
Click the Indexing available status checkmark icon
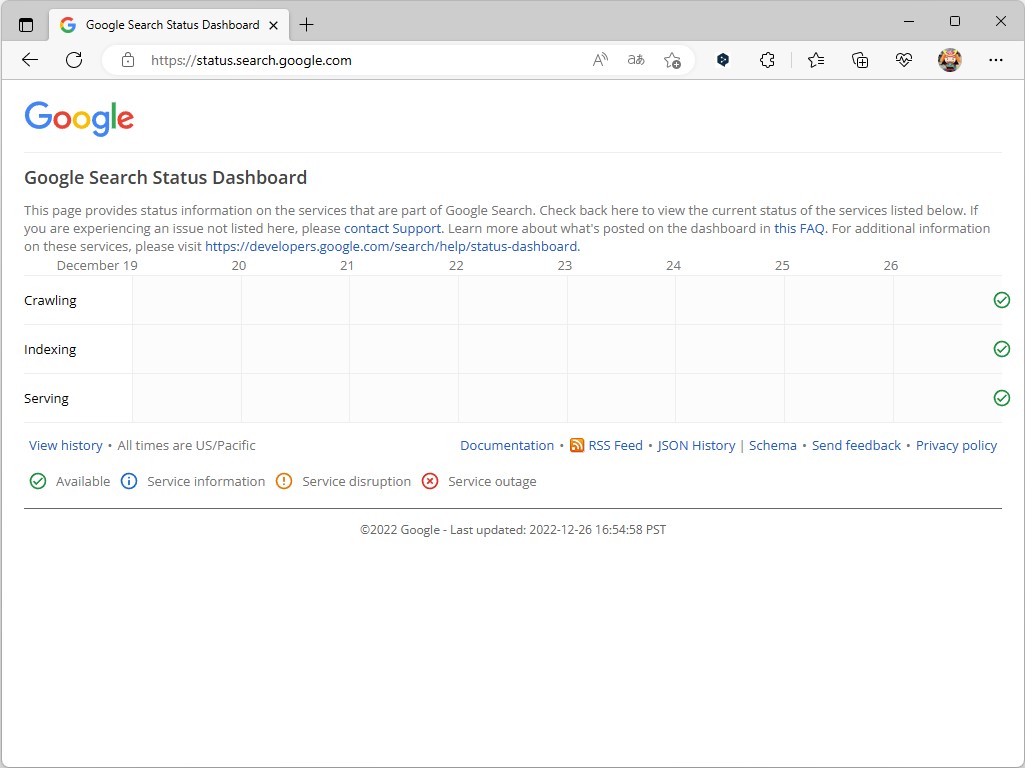point(1002,349)
